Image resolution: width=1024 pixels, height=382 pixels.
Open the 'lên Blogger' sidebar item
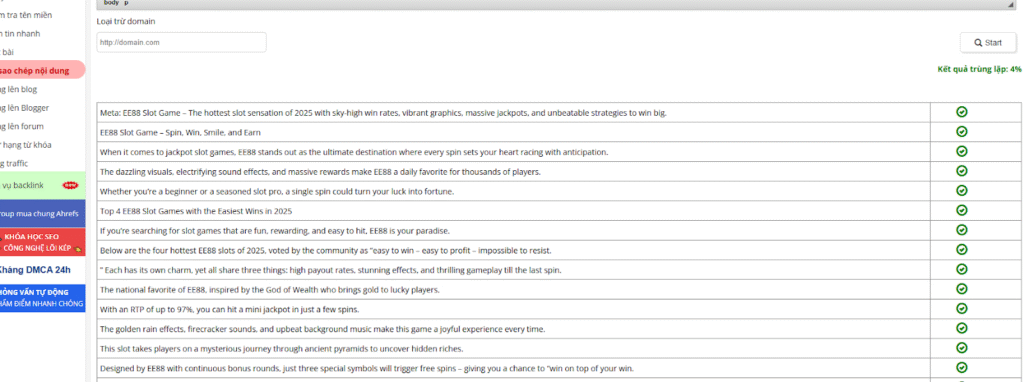[24, 108]
